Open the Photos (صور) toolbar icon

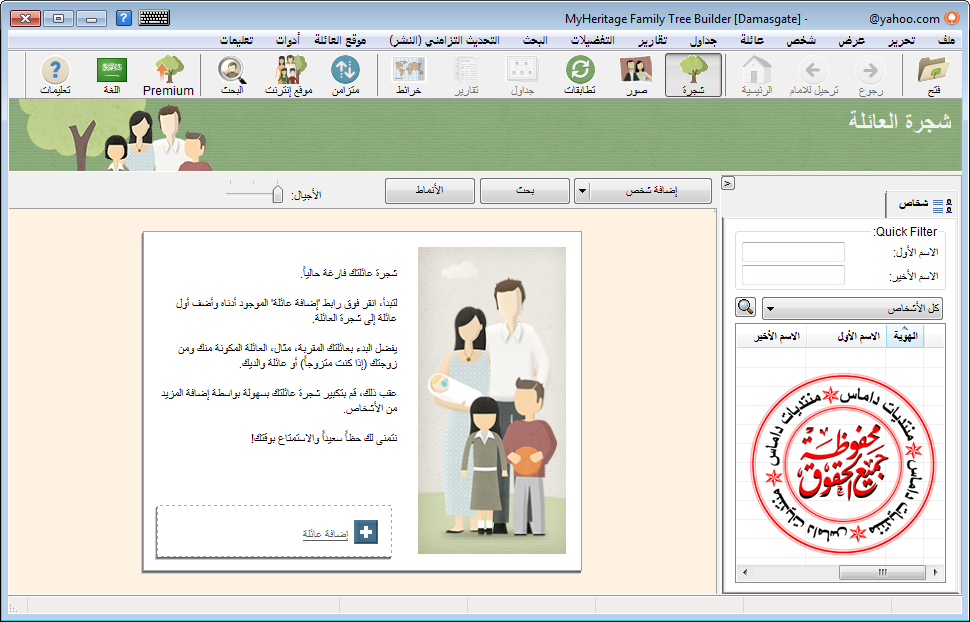[x=636, y=75]
